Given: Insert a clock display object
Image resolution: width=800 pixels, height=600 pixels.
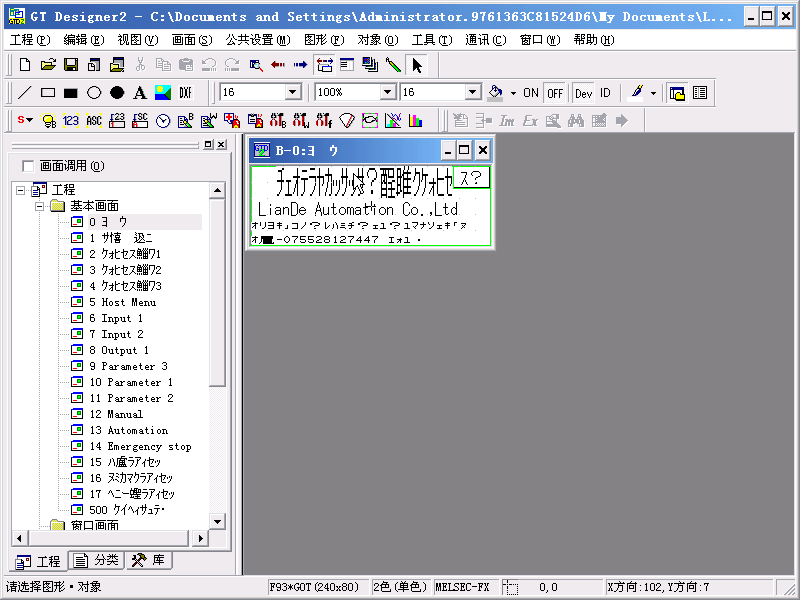Looking at the screenshot, I should click(163, 121).
